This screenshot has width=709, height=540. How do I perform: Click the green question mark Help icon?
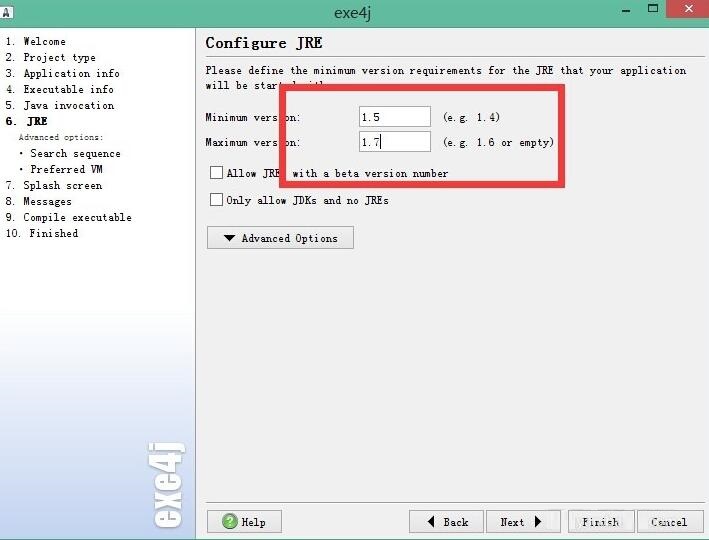230,521
